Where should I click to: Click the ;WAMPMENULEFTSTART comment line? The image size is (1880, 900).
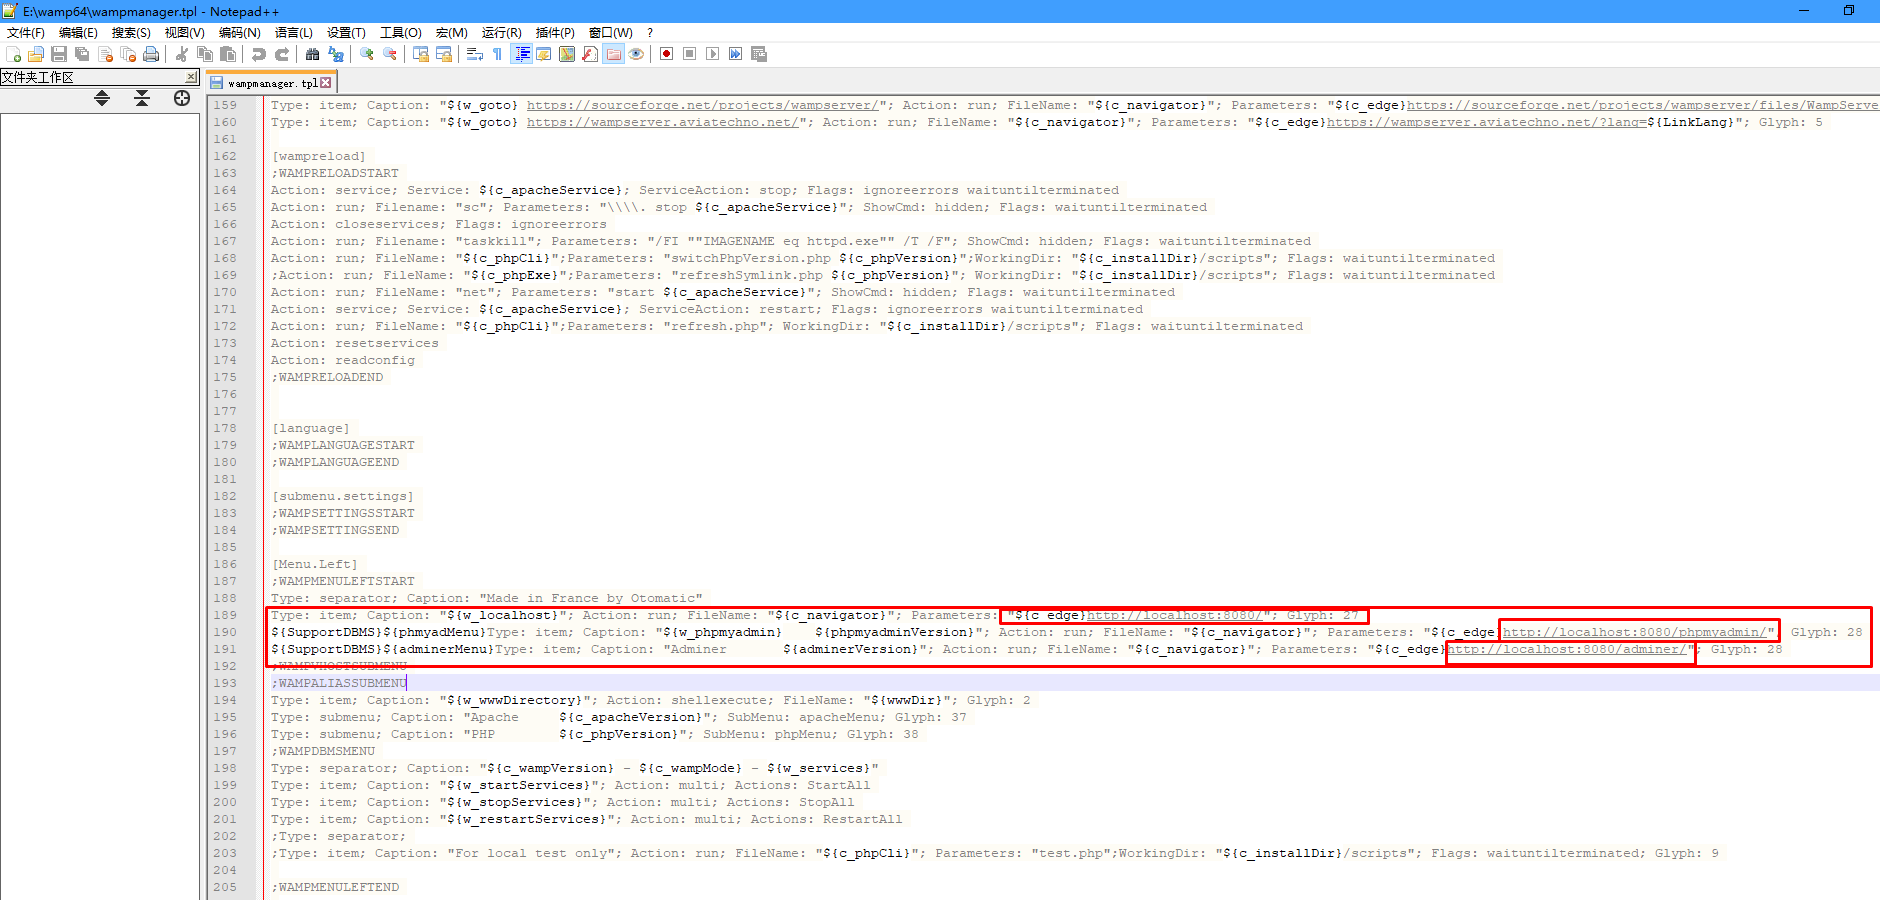[343, 581]
